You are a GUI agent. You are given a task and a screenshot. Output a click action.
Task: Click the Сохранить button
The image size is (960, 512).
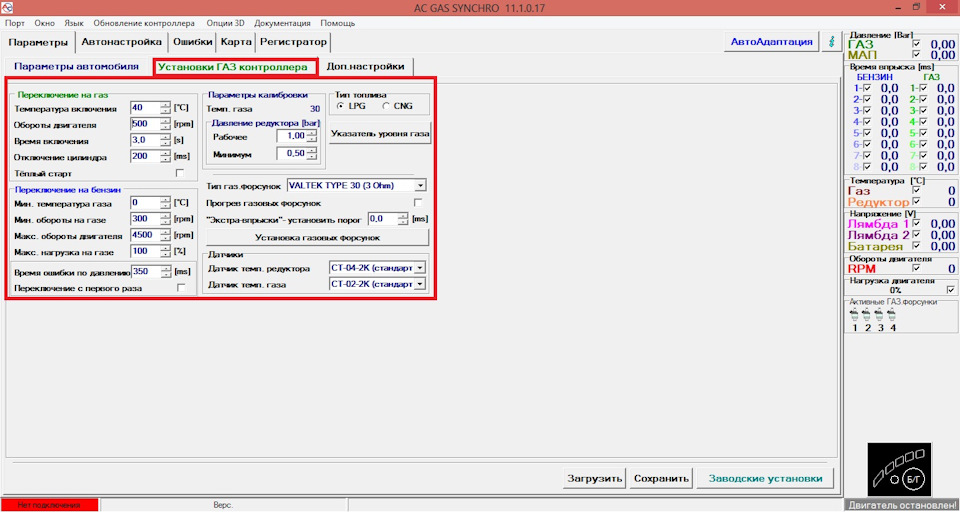pos(661,478)
